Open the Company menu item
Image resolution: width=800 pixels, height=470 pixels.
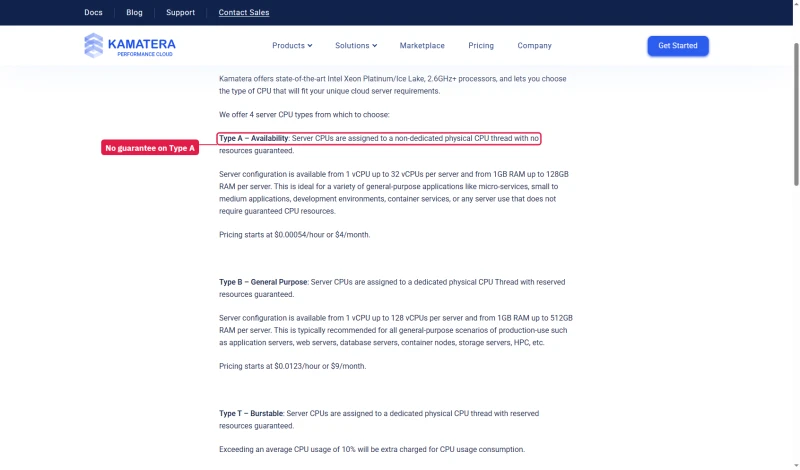click(x=534, y=45)
